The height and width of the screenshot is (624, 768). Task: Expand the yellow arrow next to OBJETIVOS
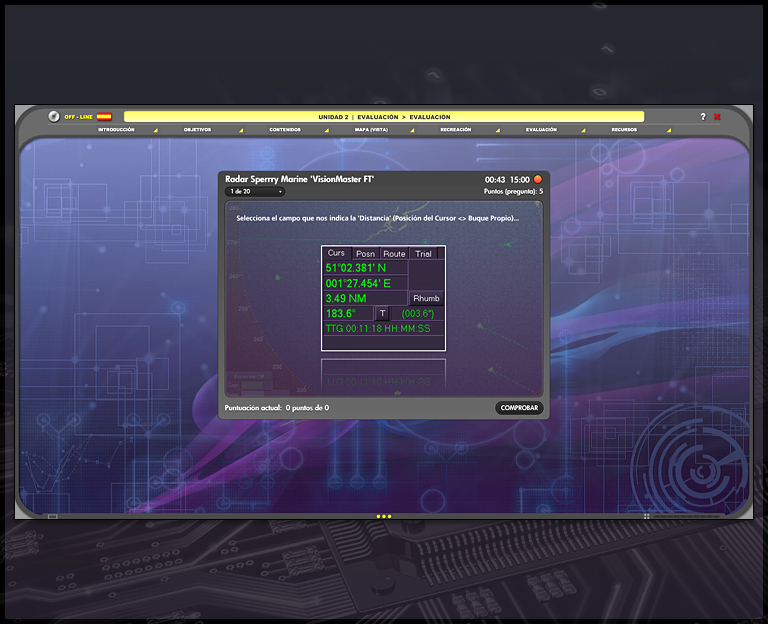coord(241,130)
